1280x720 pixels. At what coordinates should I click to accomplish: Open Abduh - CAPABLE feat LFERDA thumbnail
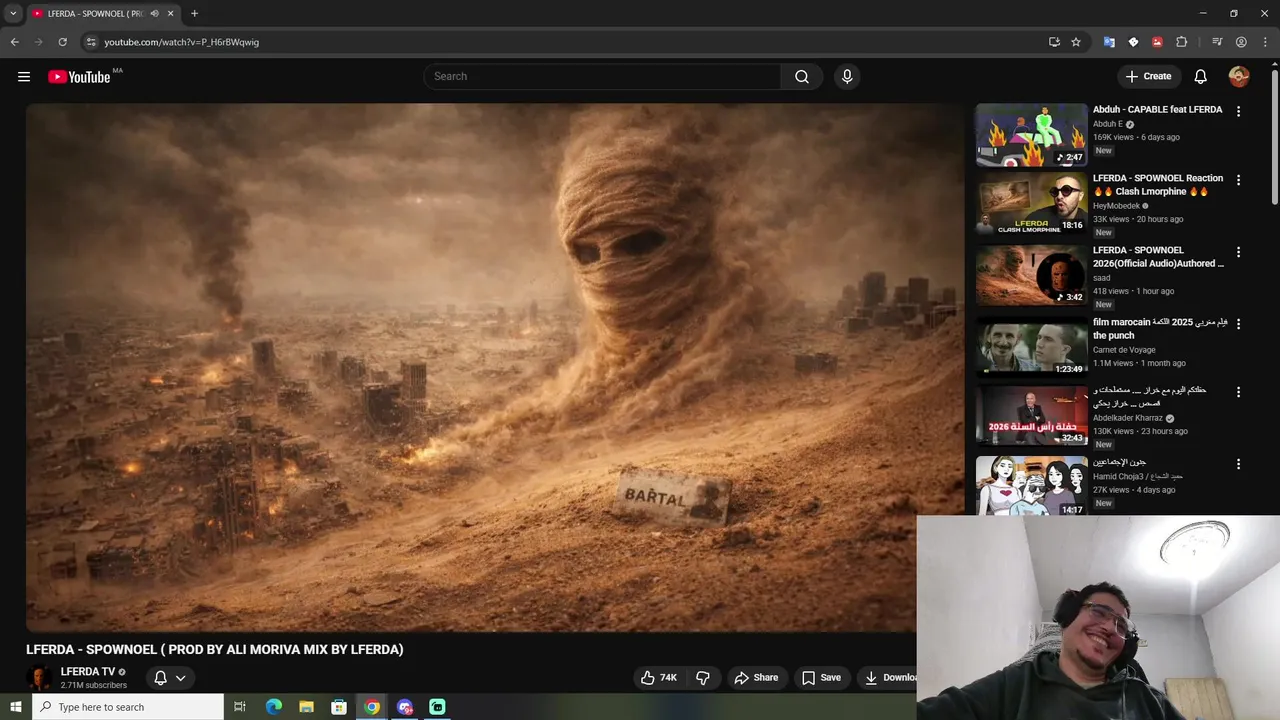[1031, 135]
